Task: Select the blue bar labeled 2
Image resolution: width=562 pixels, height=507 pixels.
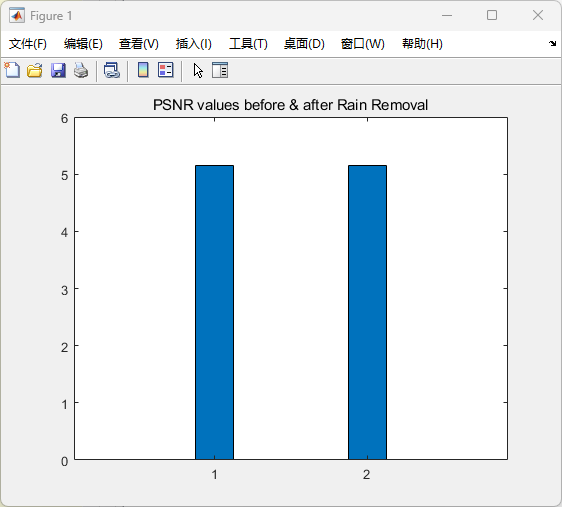Action: click(367, 312)
